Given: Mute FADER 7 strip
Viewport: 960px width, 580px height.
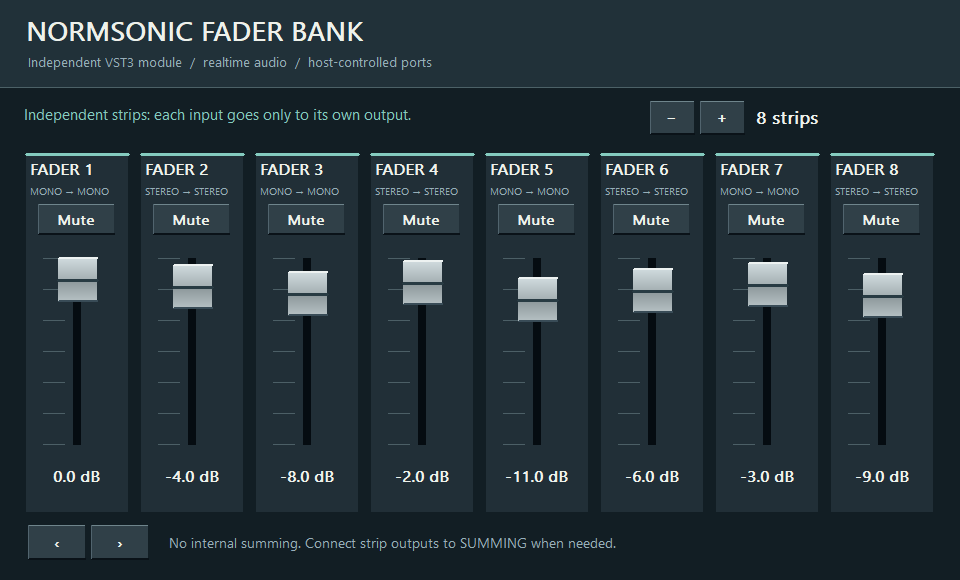Looking at the screenshot, I should (x=766, y=219).
